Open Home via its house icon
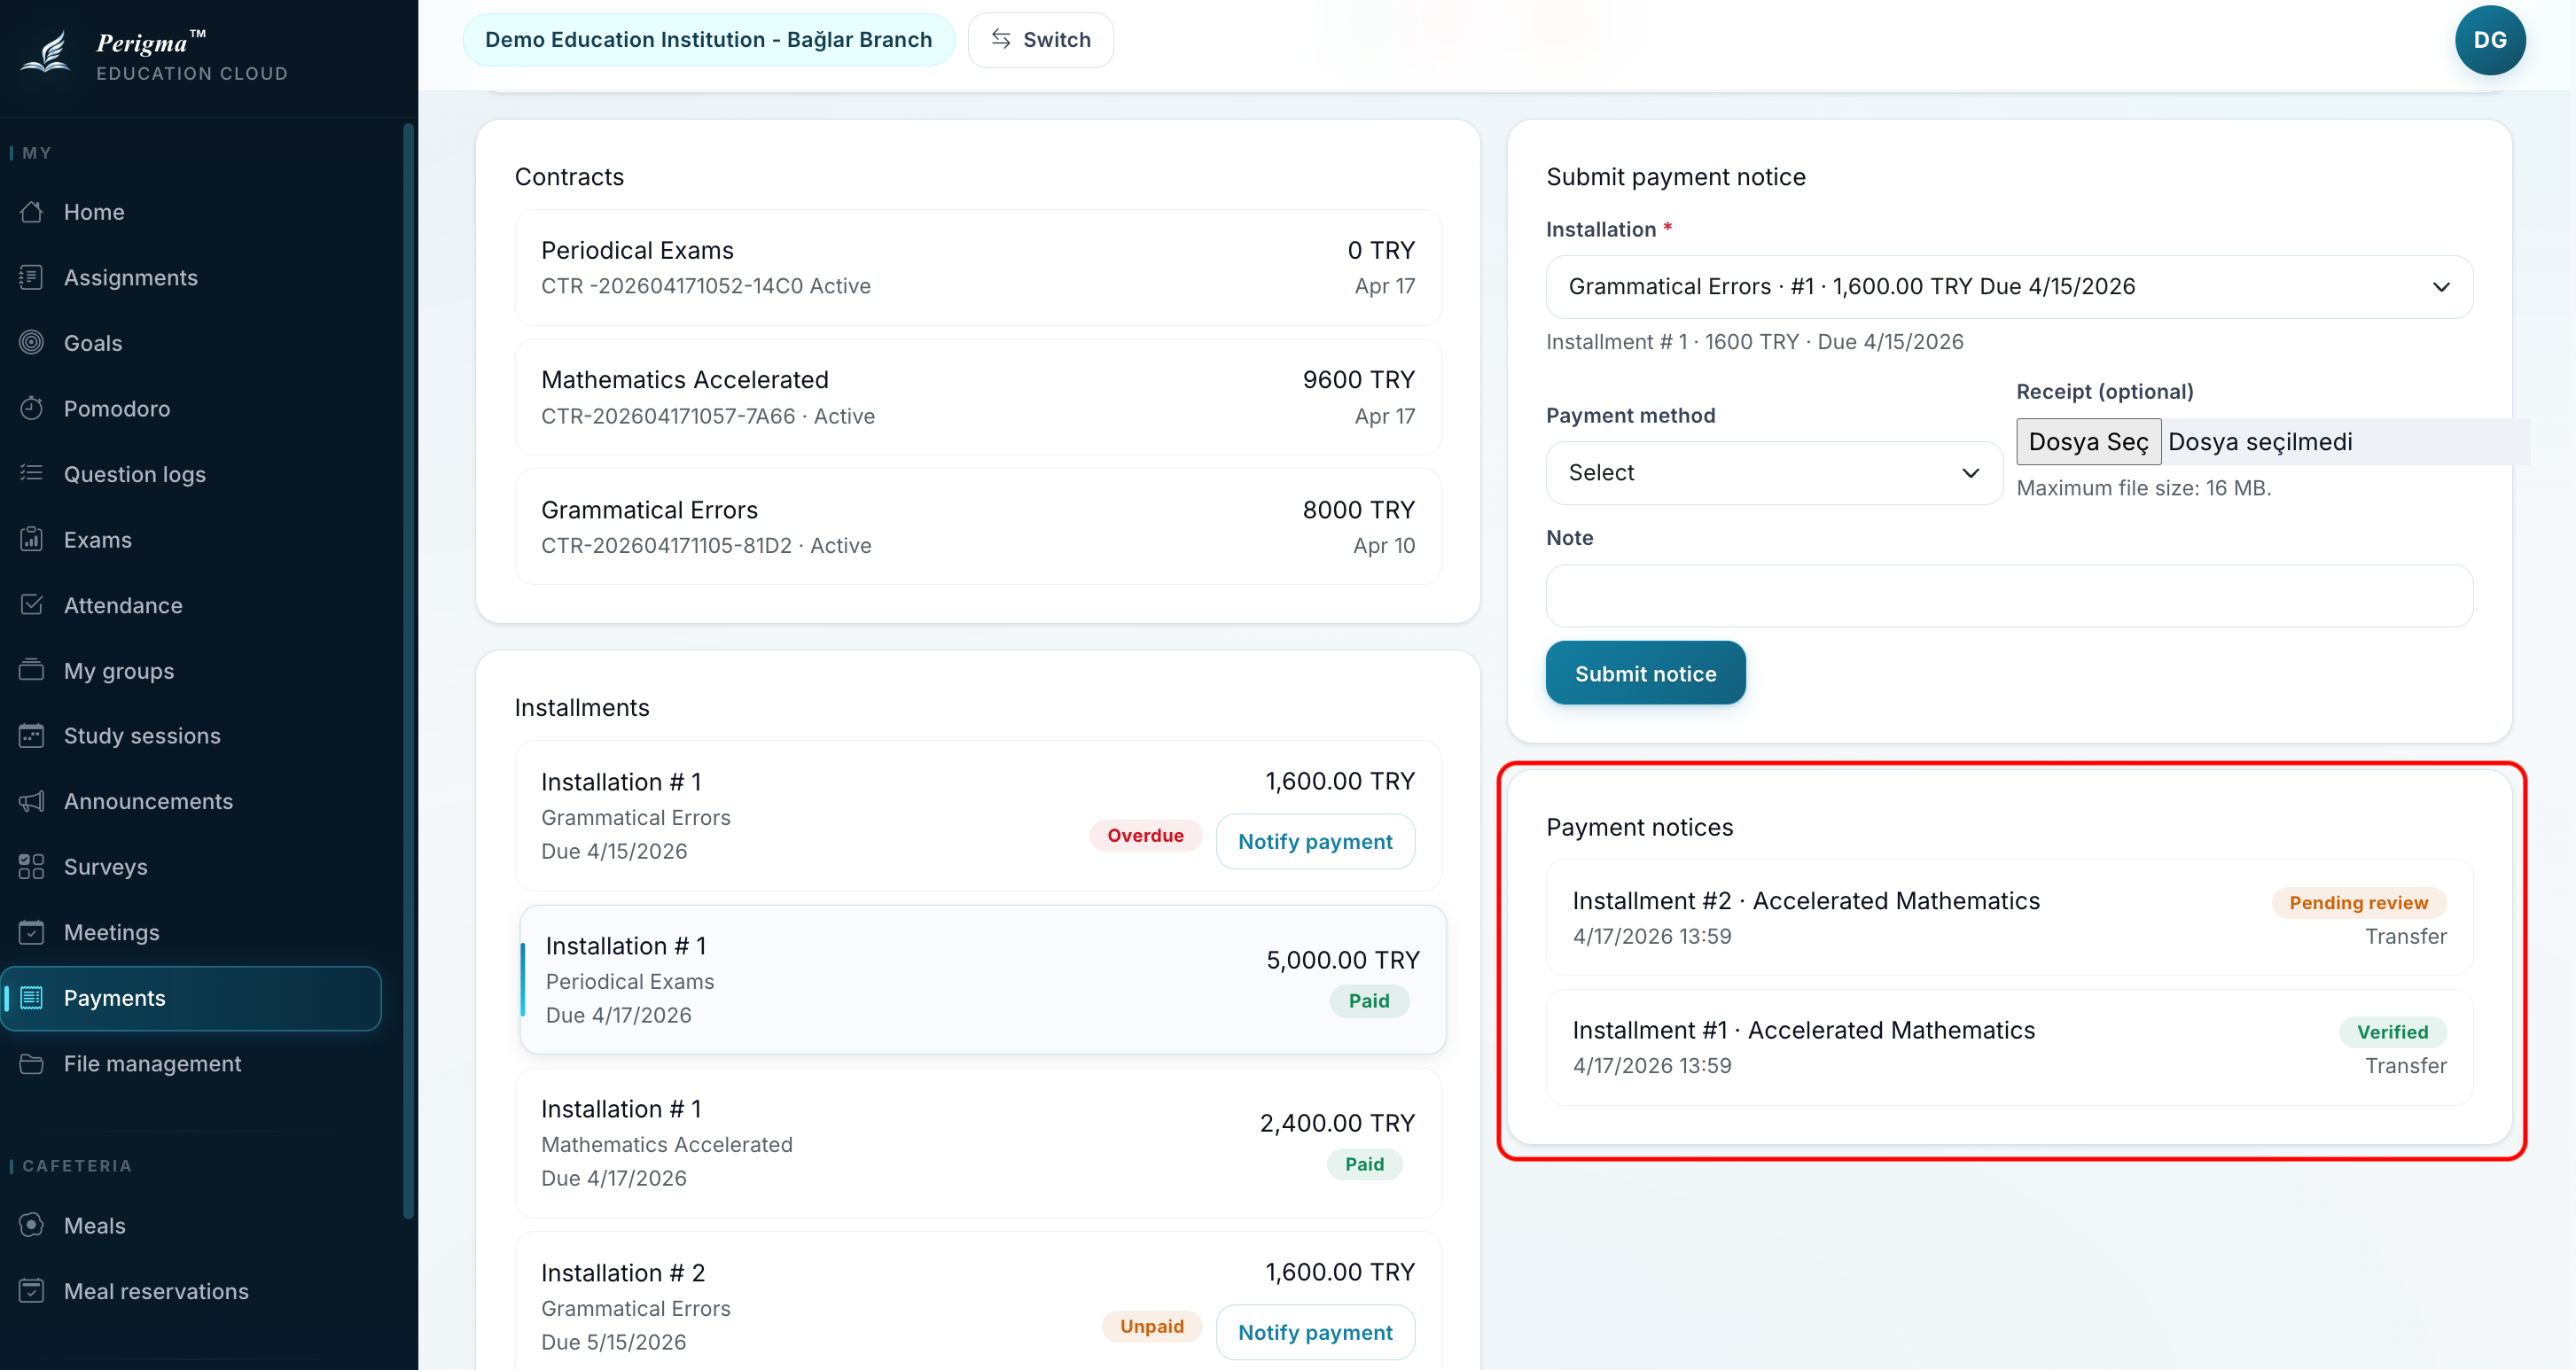2576x1370 pixels. 32,212
